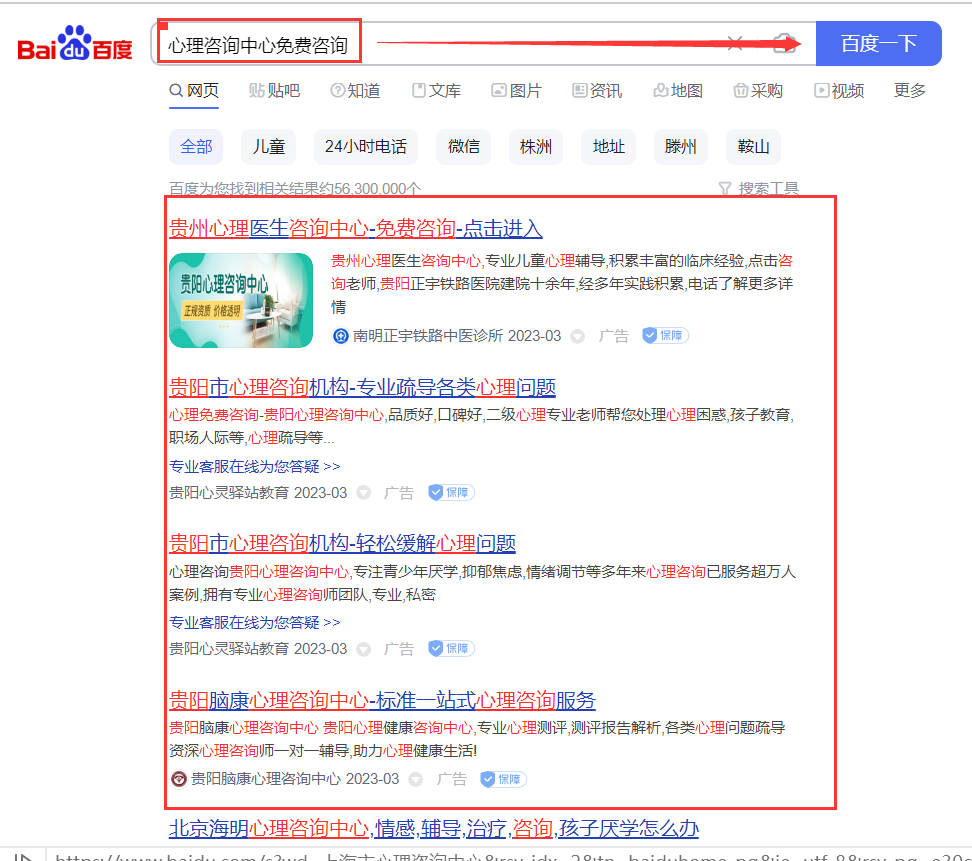Select the 微信 filter chip
The width and height of the screenshot is (972, 861).
(x=463, y=147)
